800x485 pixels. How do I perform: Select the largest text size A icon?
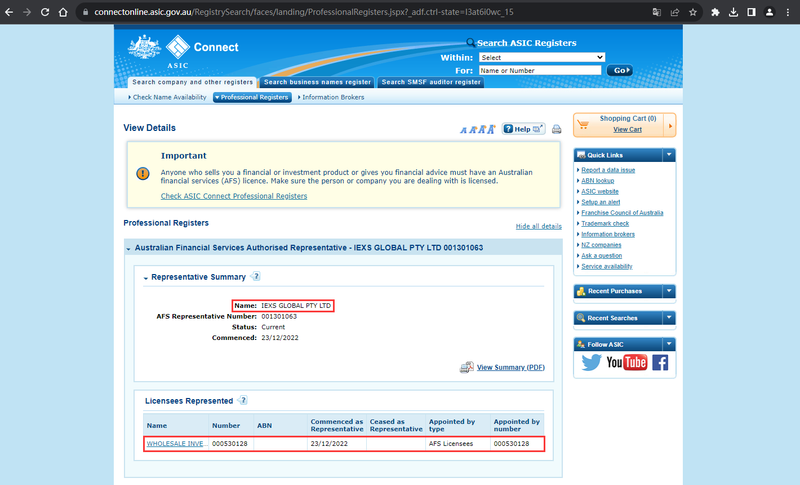[491, 130]
